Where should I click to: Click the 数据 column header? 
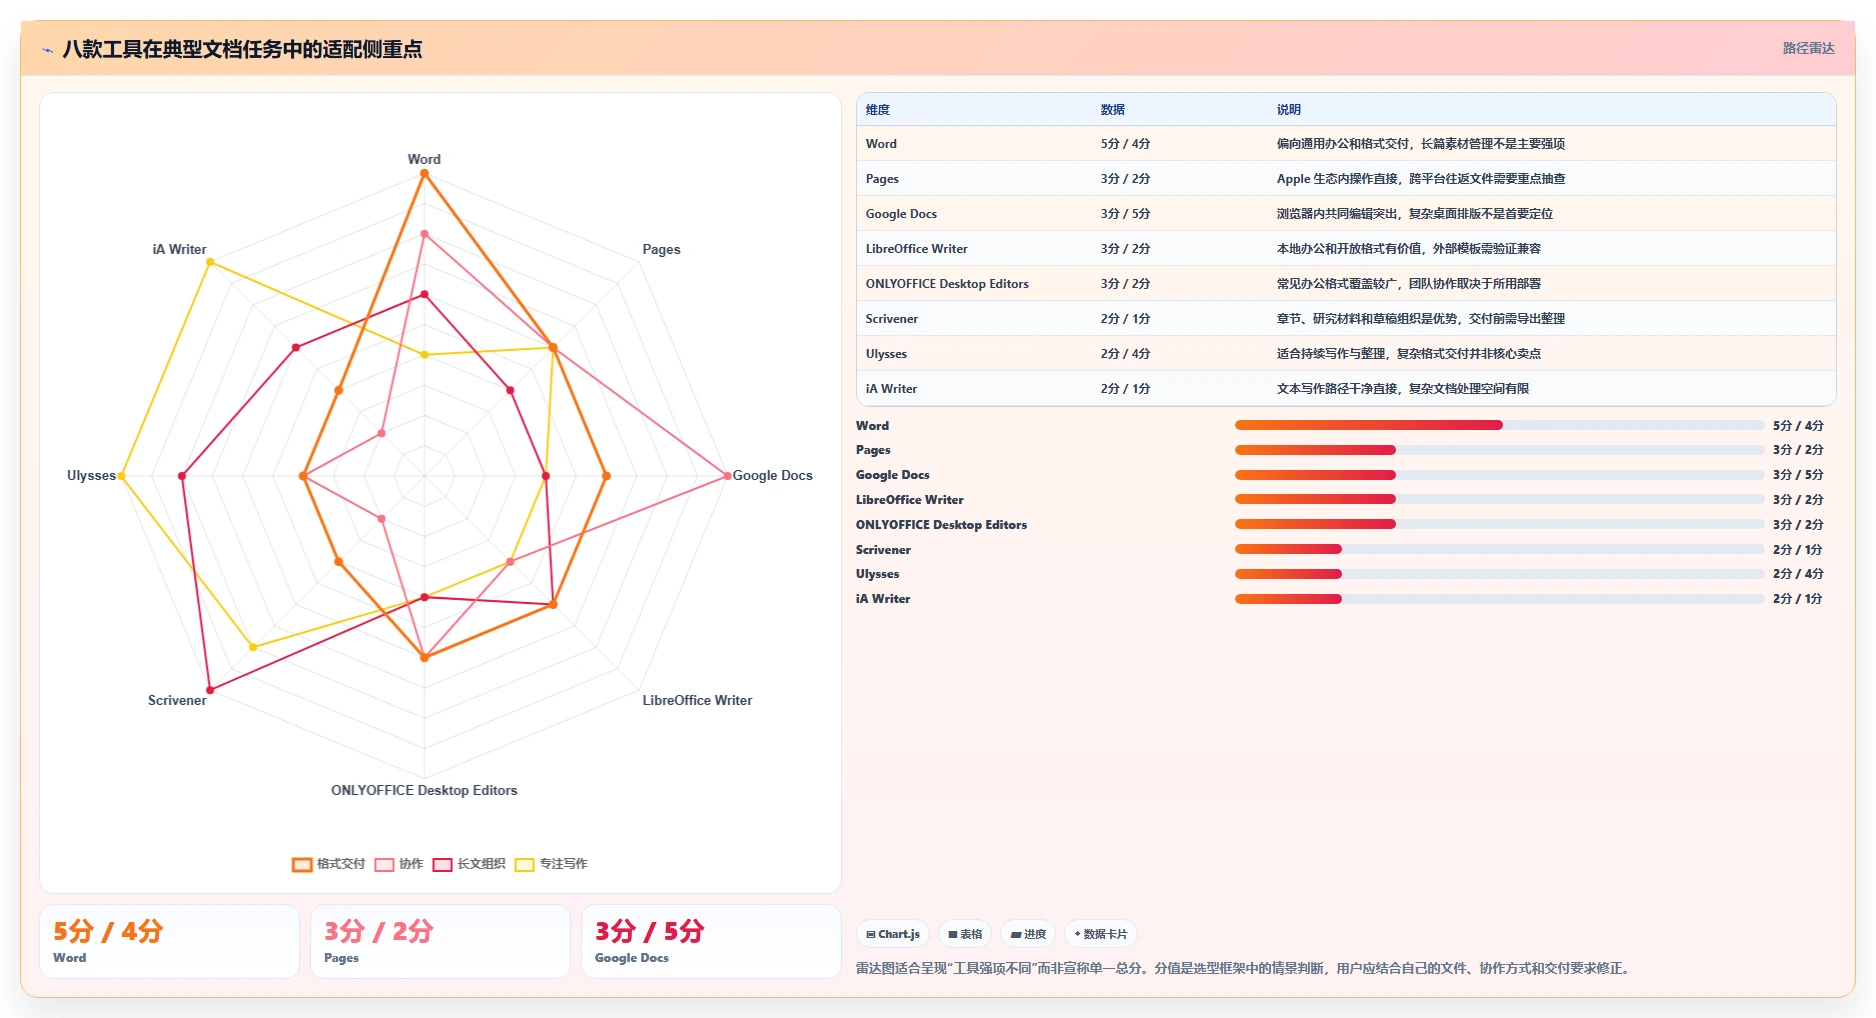tap(1113, 110)
